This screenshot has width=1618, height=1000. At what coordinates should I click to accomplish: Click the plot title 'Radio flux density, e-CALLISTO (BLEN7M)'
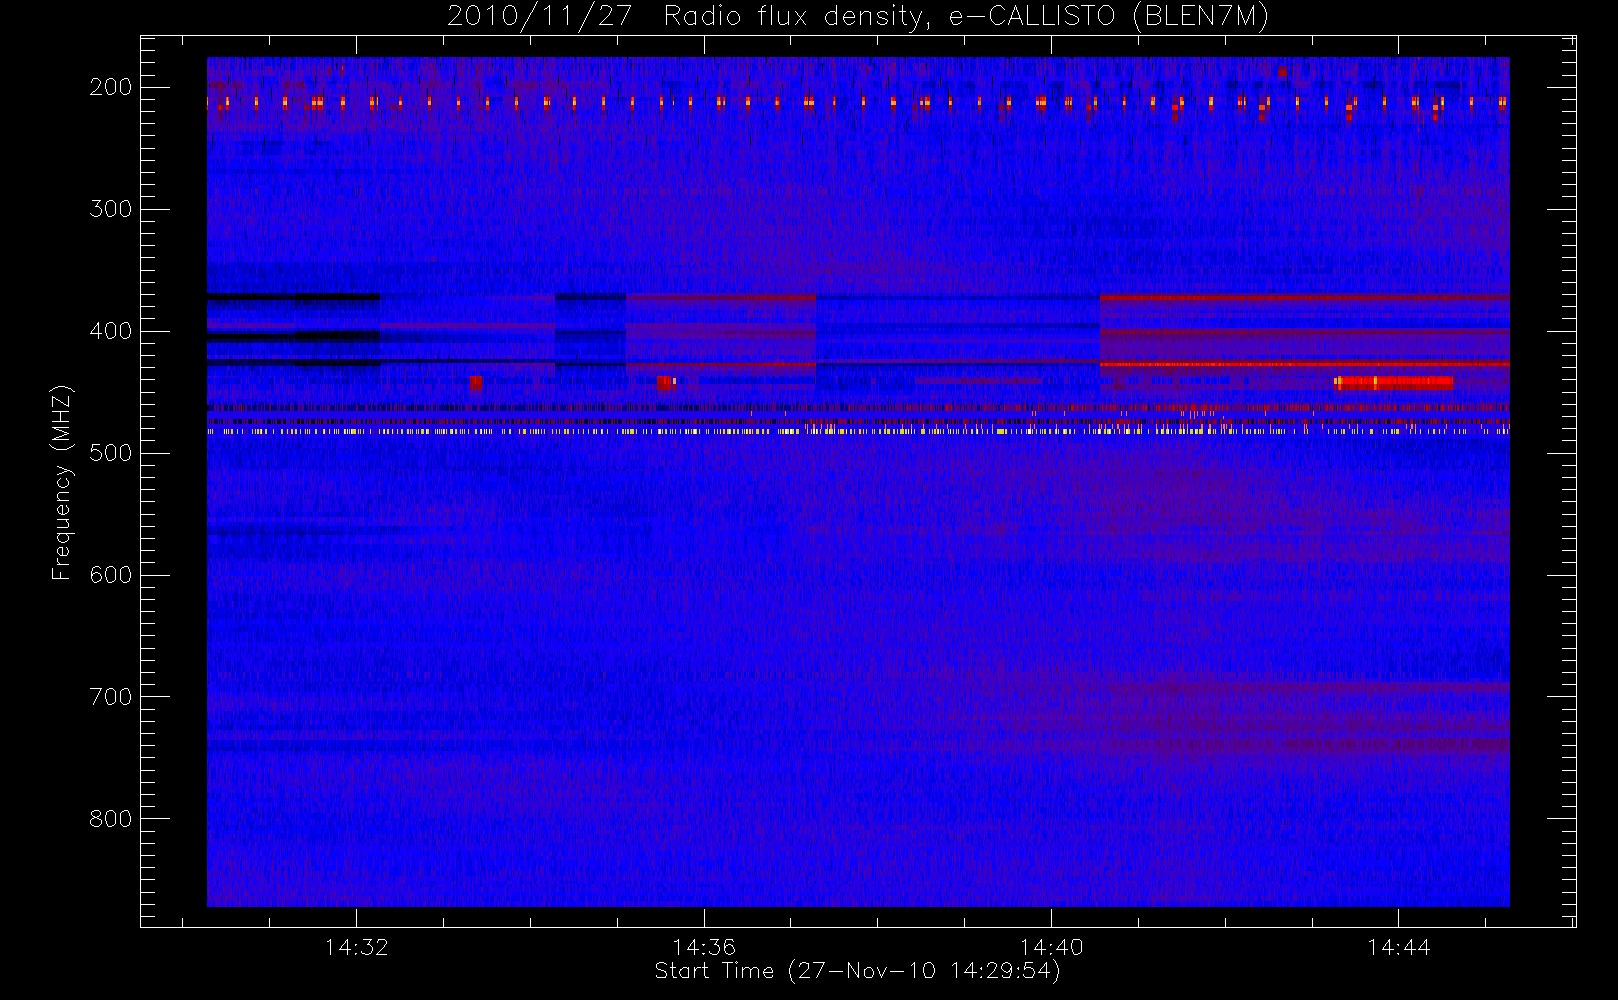[966, 17]
